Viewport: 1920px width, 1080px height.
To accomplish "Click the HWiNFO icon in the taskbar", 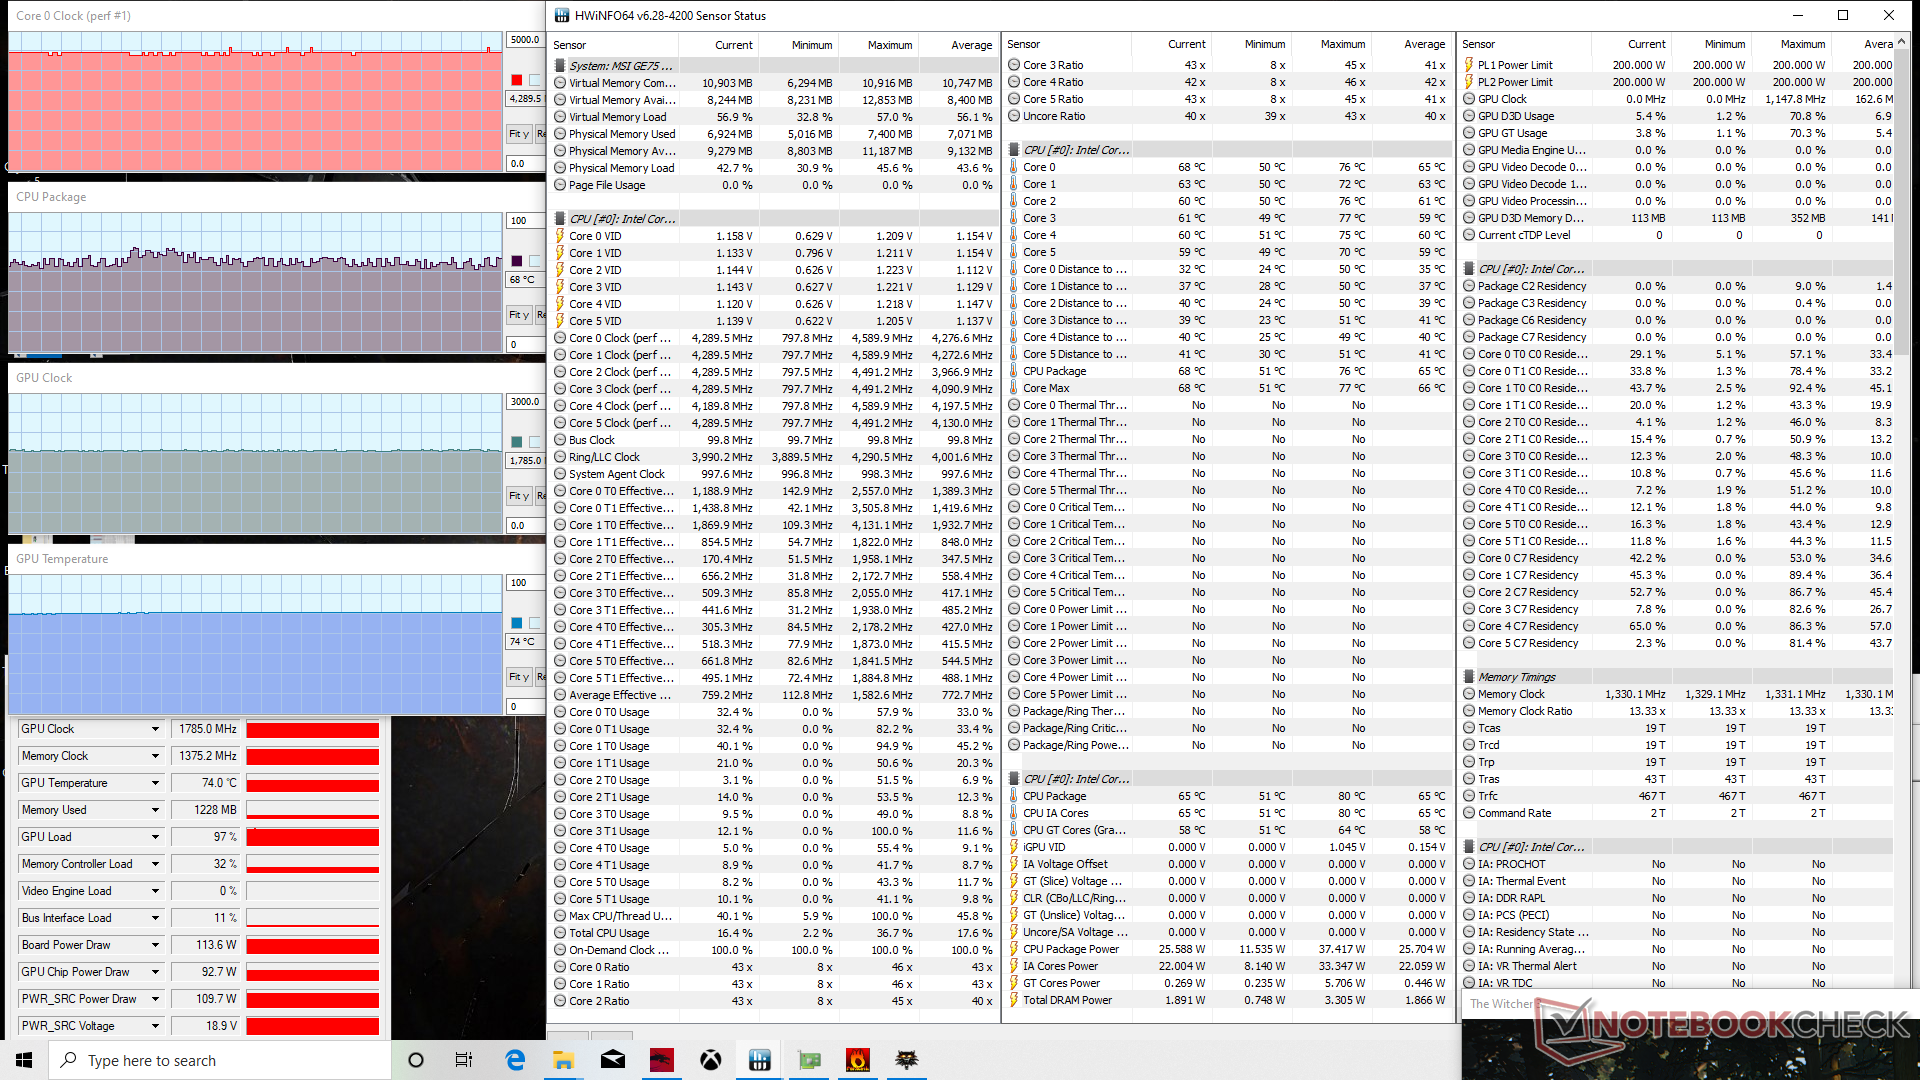I will click(760, 1060).
